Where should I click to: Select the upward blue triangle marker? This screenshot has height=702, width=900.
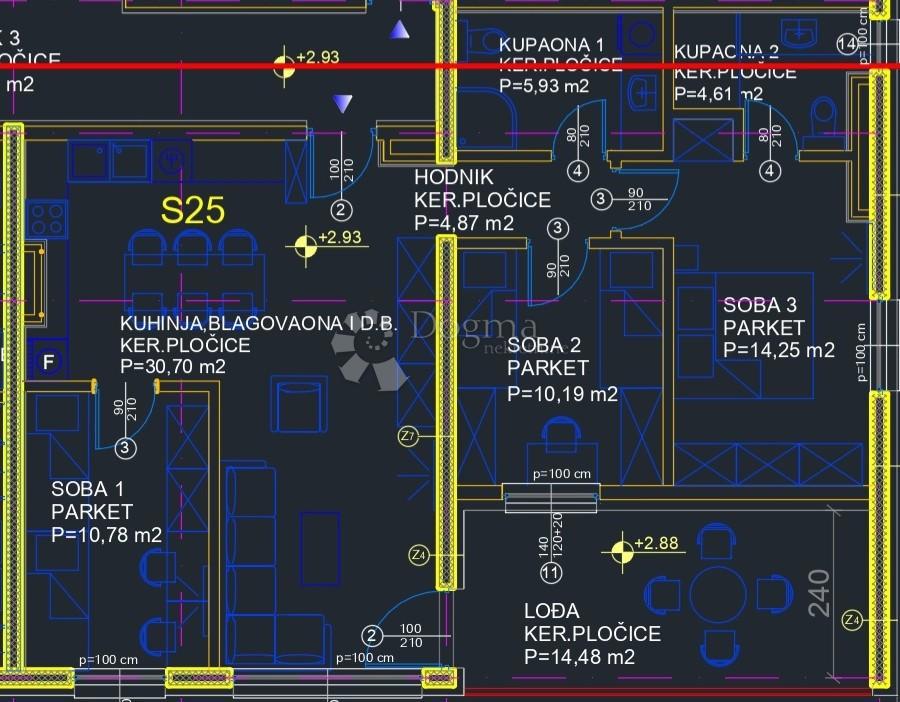(399, 30)
